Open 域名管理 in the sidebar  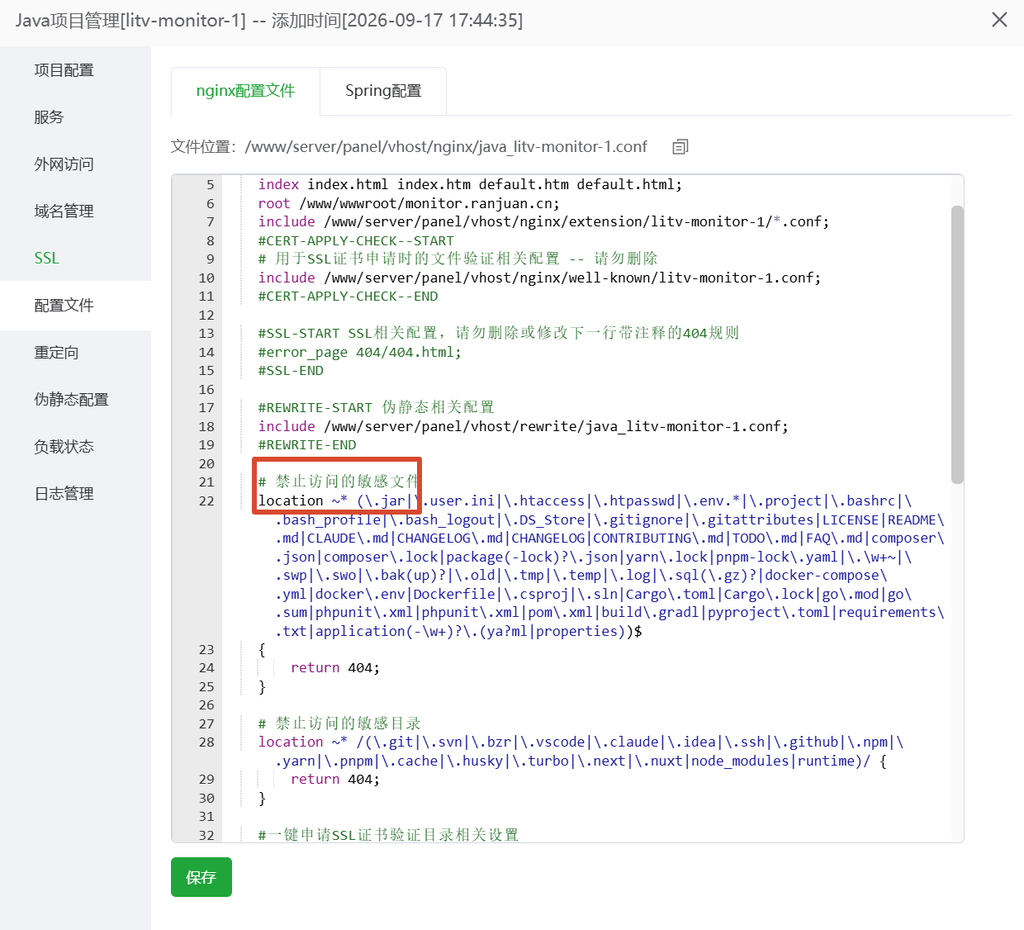click(64, 211)
